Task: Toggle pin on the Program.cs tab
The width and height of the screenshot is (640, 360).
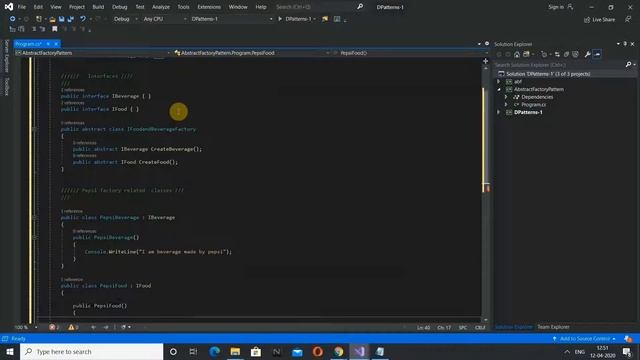Action: (48, 44)
